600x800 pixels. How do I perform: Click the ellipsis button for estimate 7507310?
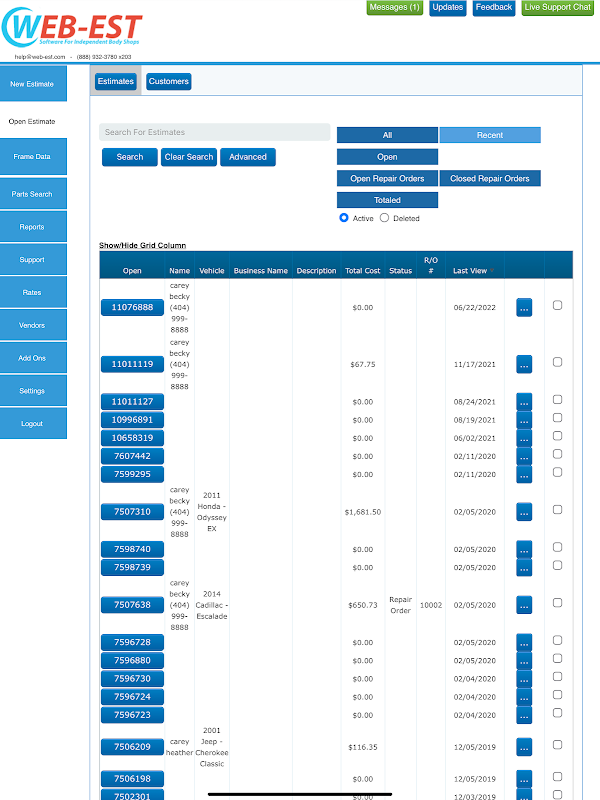[524, 512]
